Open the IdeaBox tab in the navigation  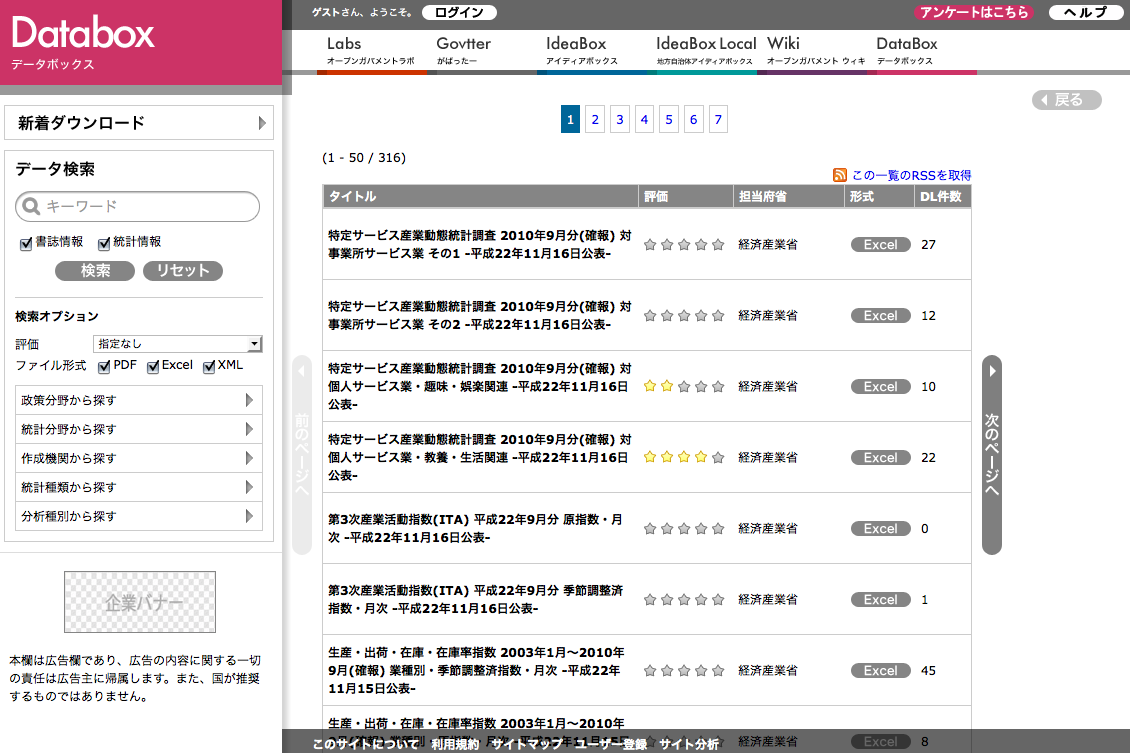tap(576, 50)
